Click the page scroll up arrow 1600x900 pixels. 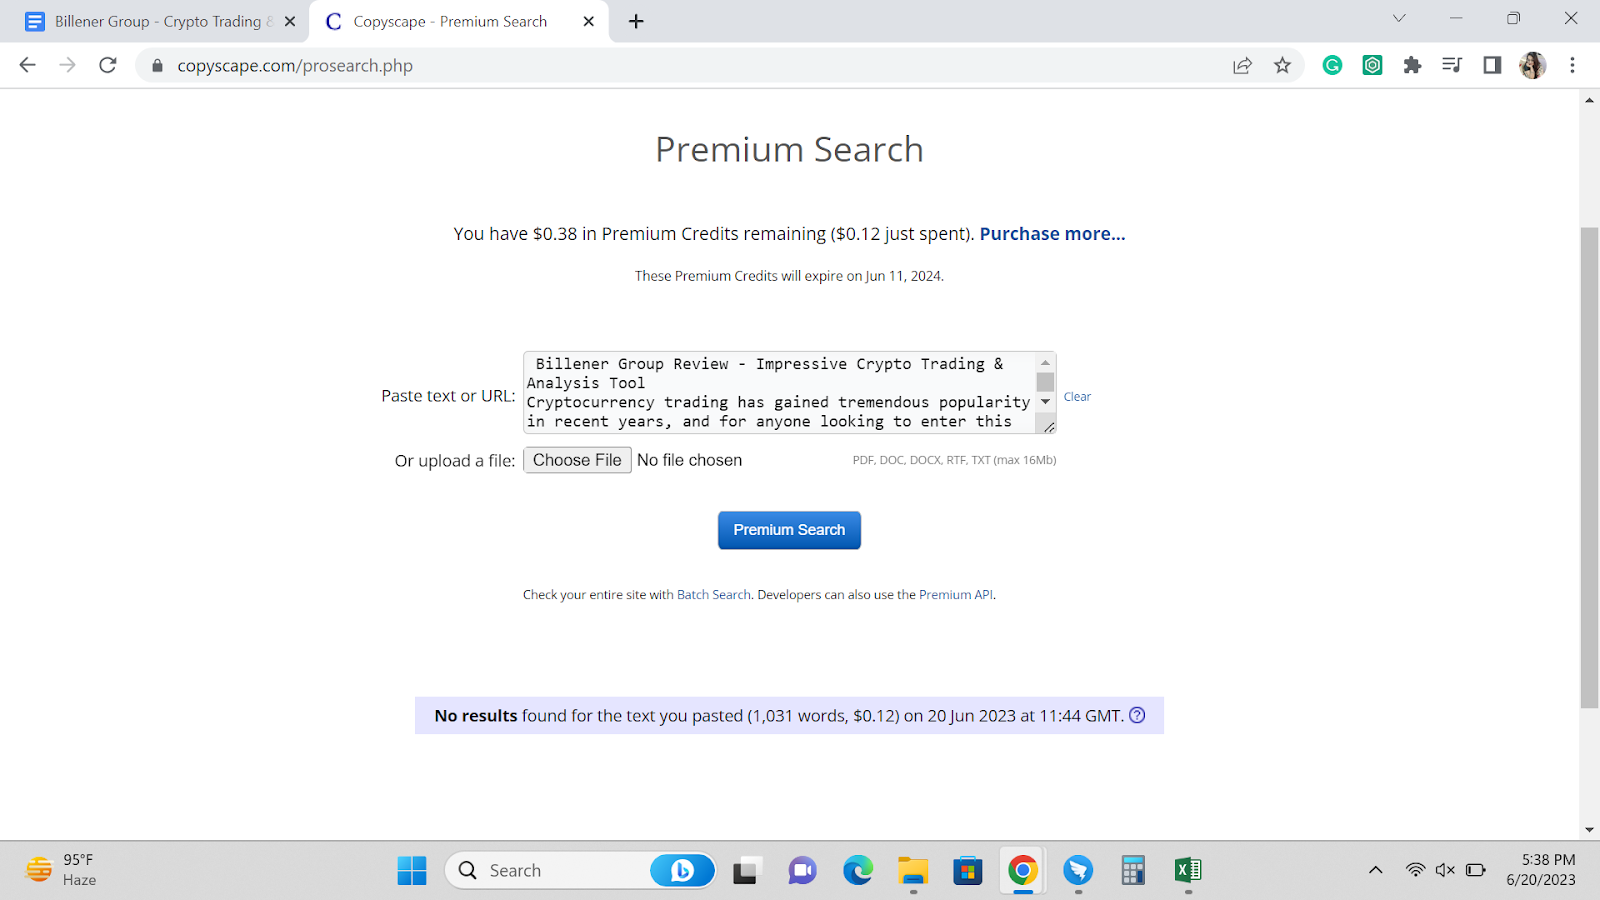point(1589,100)
